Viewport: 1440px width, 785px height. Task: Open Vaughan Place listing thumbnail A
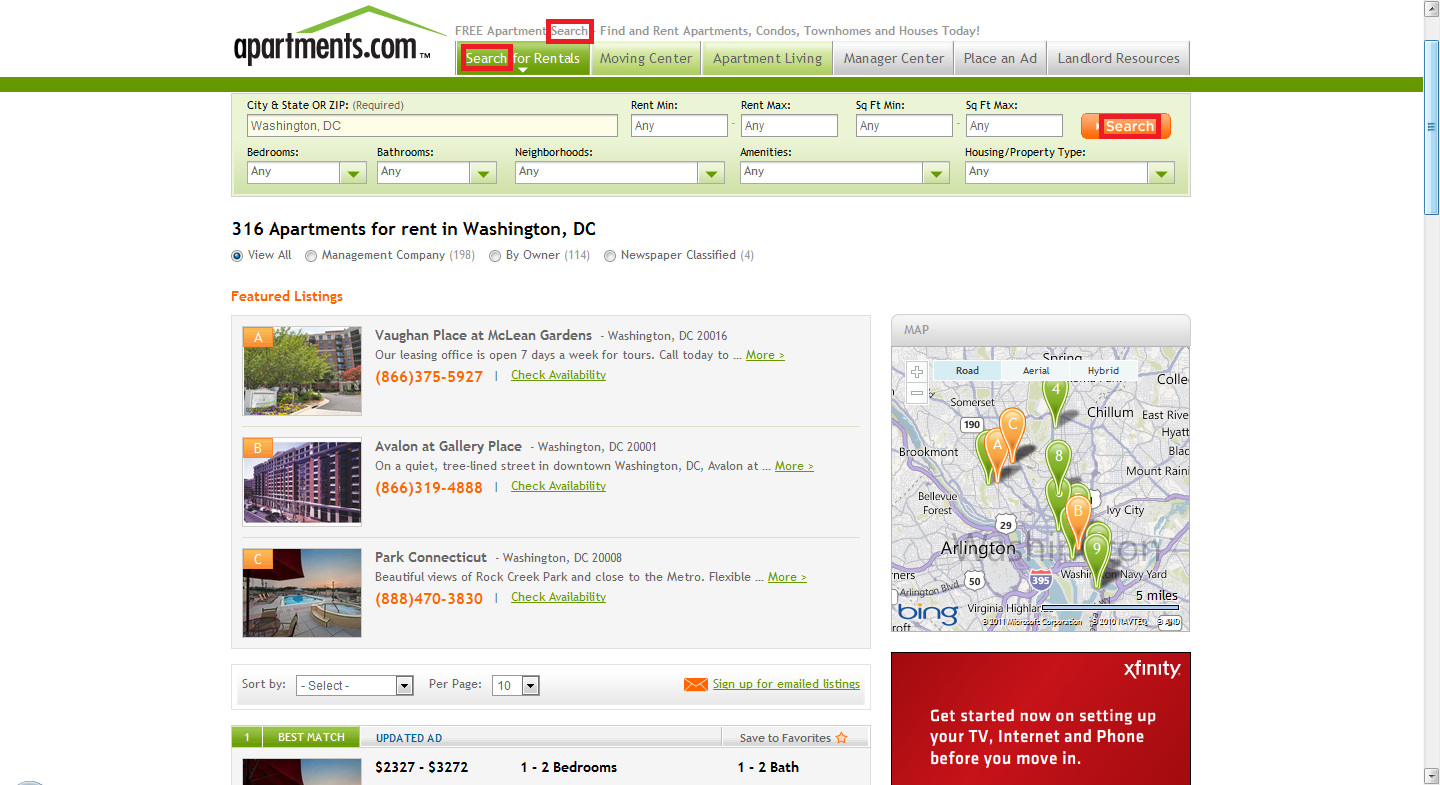click(302, 371)
